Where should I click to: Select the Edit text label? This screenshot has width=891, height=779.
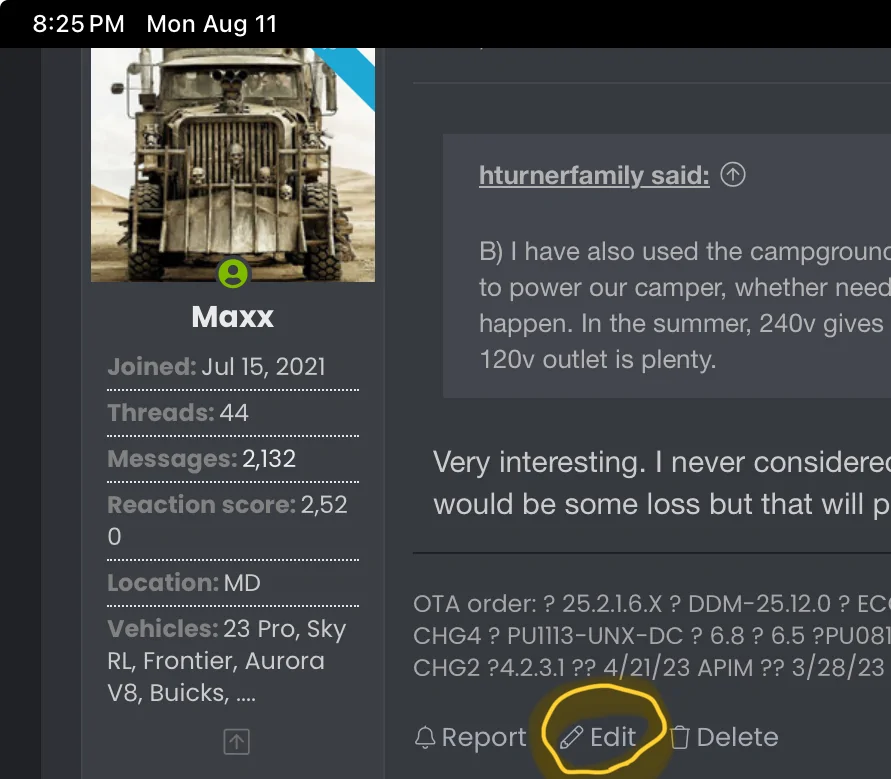tap(613, 737)
